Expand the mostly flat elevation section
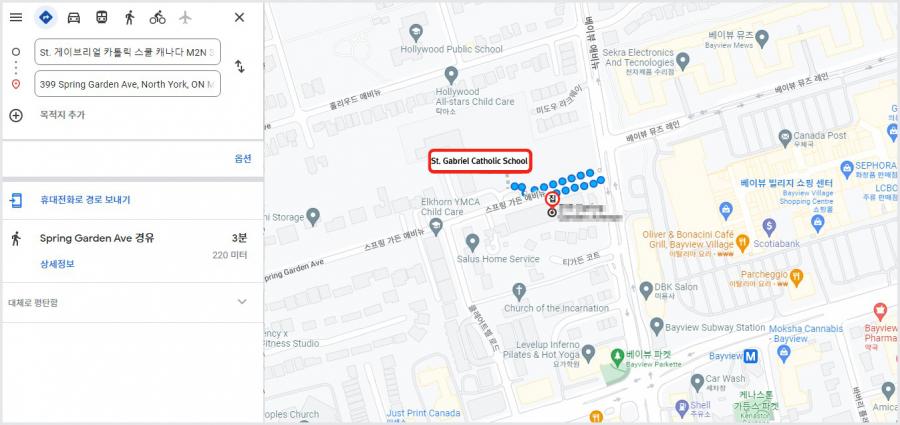The width and height of the screenshot is (900, 425). click(133, 302)
